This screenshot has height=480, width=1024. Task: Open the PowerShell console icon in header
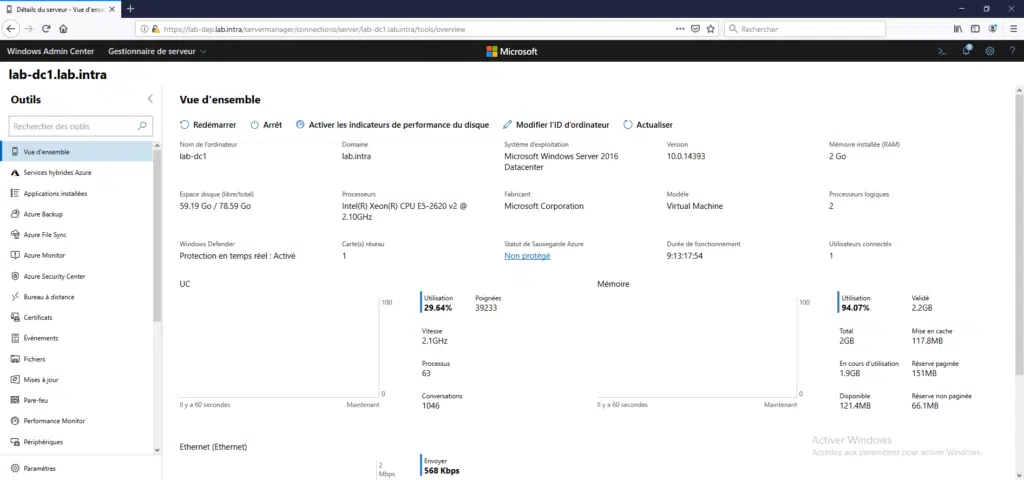click(942, 51)
